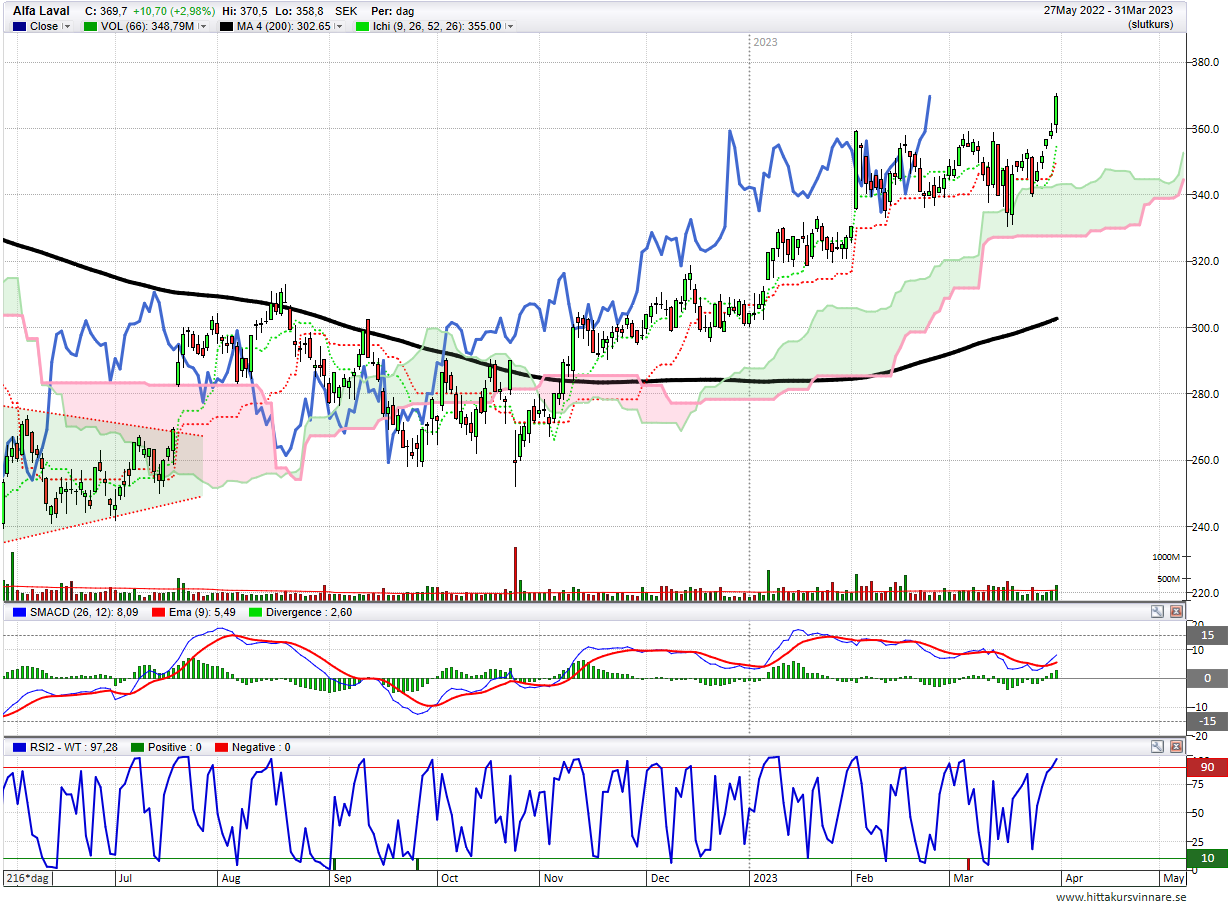Click the bright green Ichi color swatch
This screenshot has height=902, width=1231.
[361, 27]
